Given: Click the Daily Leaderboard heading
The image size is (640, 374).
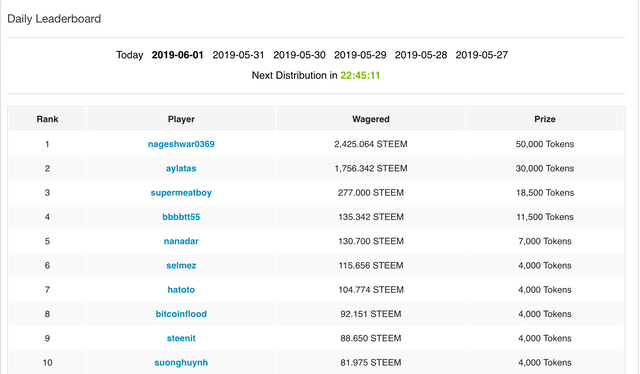Looking at the screenshot, I should [54, 19].
